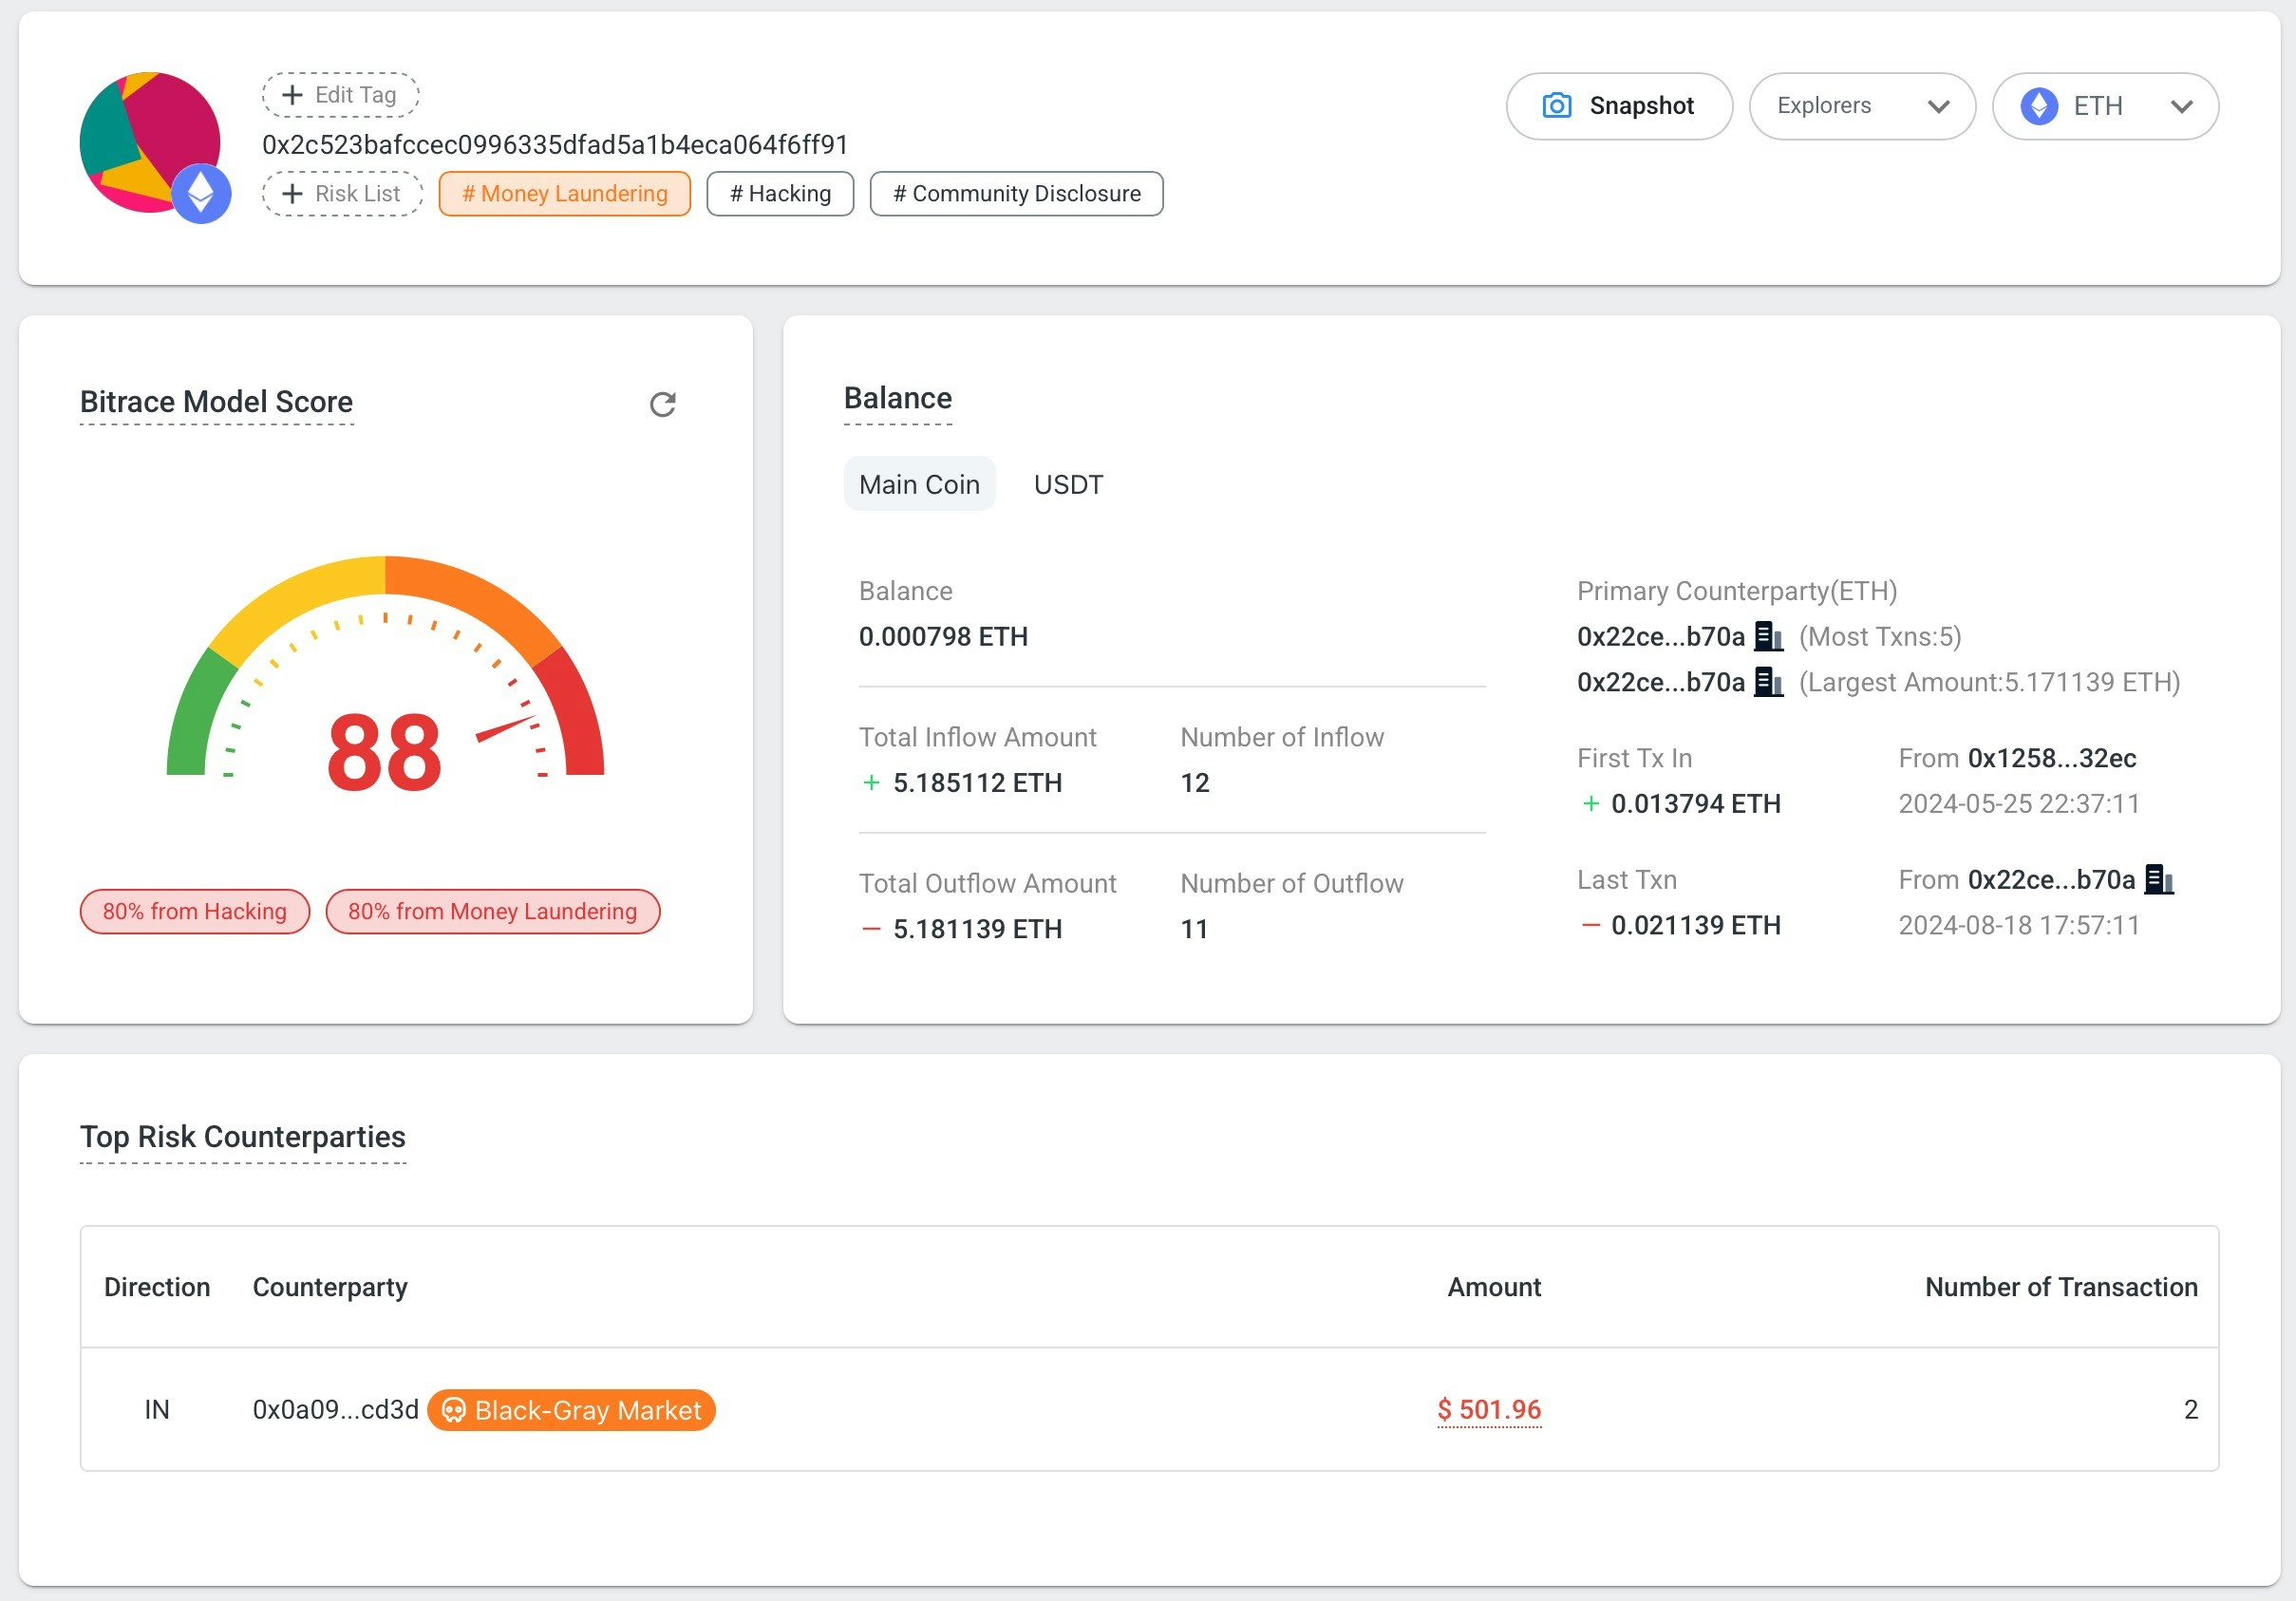Screen dimensions: 2296x1601
Task: Toggle the Community Disclosure tag
Action: coord(1016,194)
